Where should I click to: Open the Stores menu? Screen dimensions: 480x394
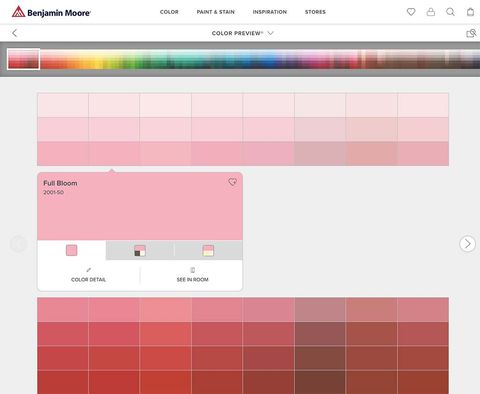[x=315, y=12]
